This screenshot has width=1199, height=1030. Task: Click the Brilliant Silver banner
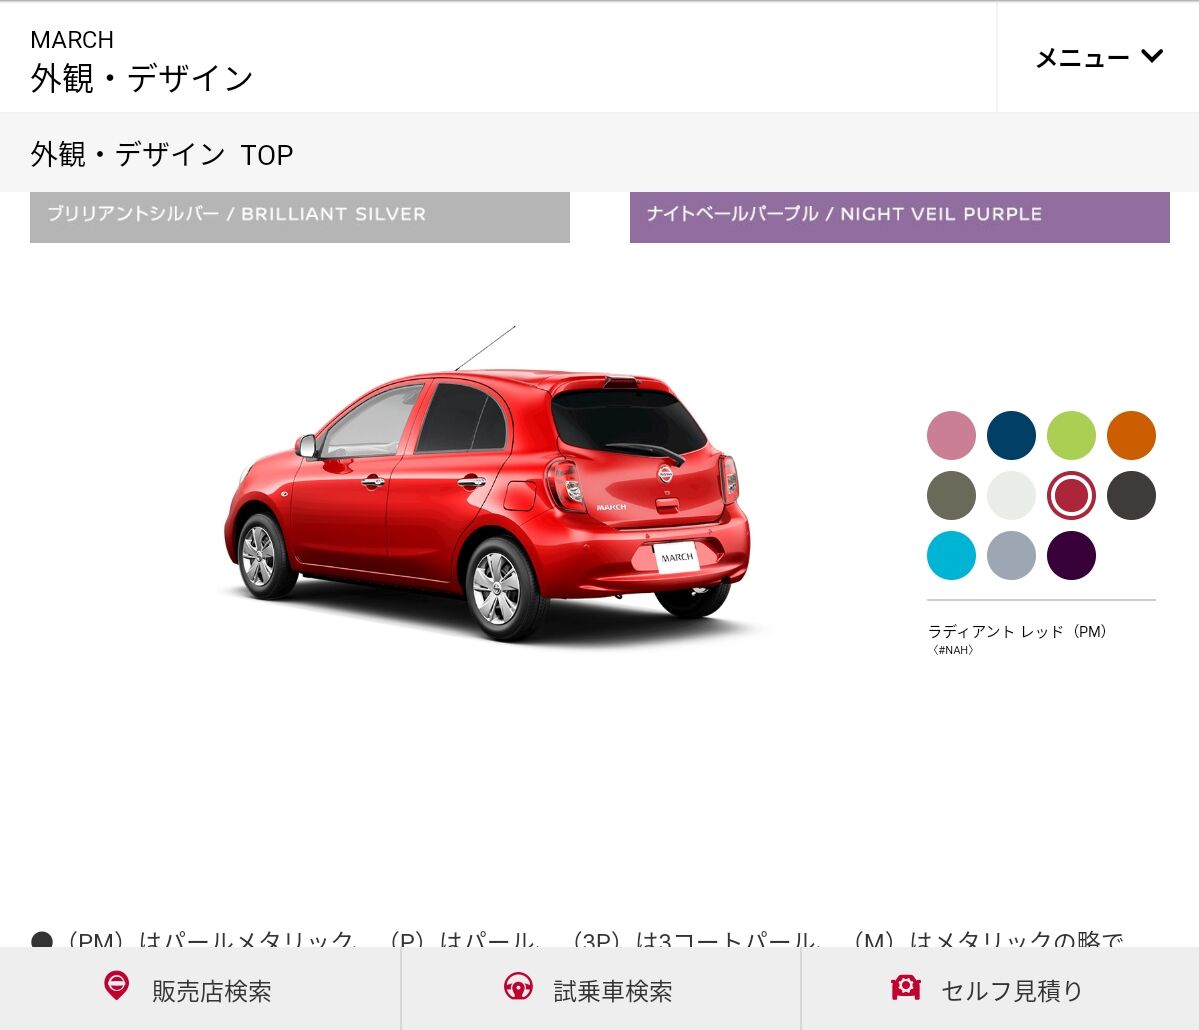click(300, 217)
